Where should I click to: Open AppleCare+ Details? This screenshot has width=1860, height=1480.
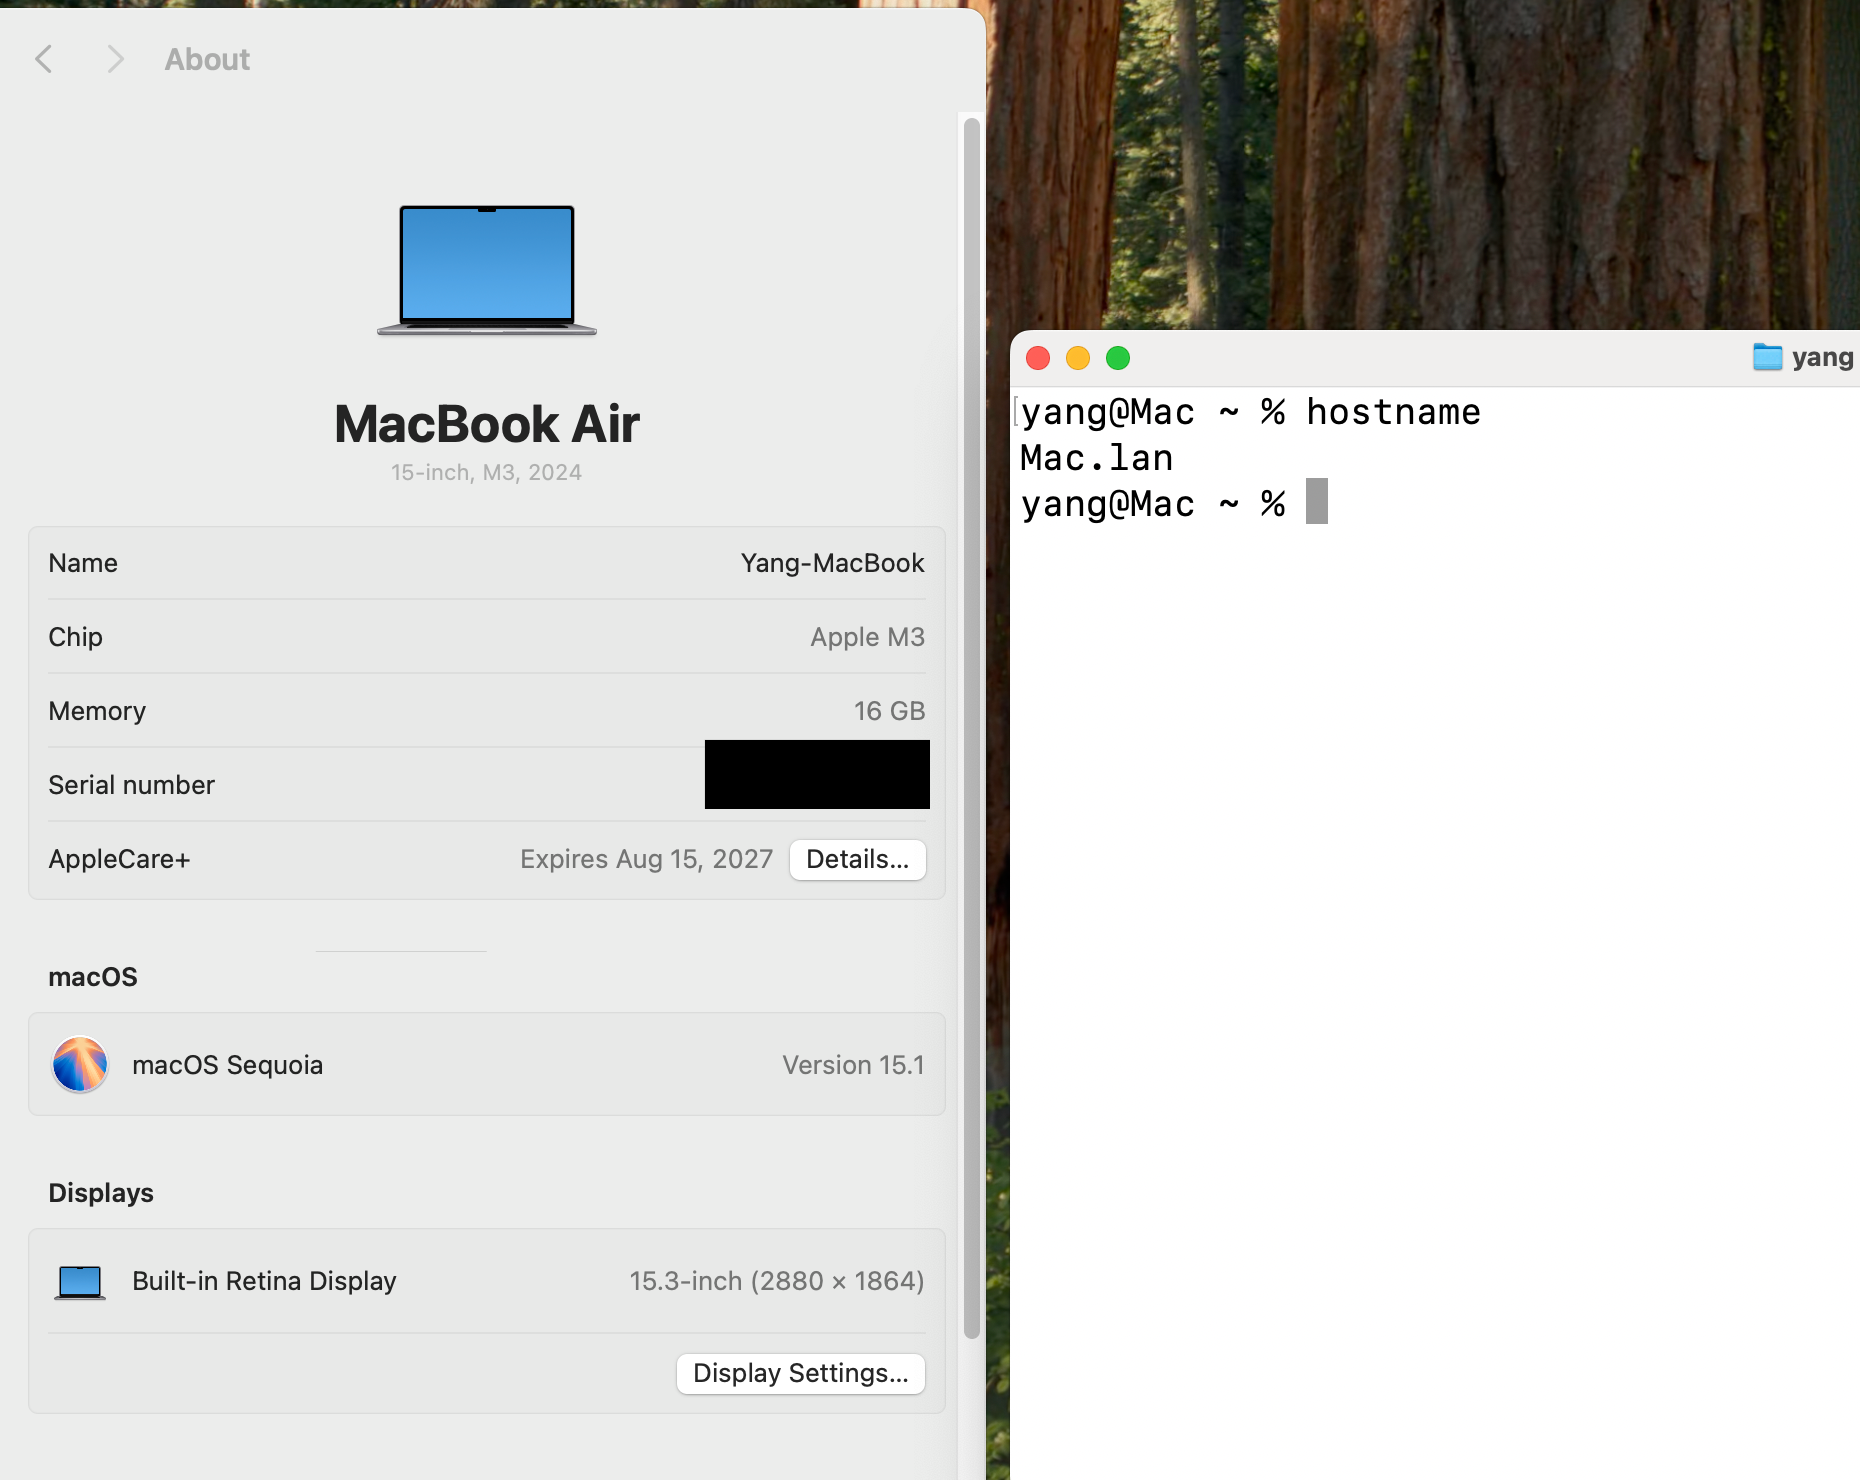(x=858, y=860)
